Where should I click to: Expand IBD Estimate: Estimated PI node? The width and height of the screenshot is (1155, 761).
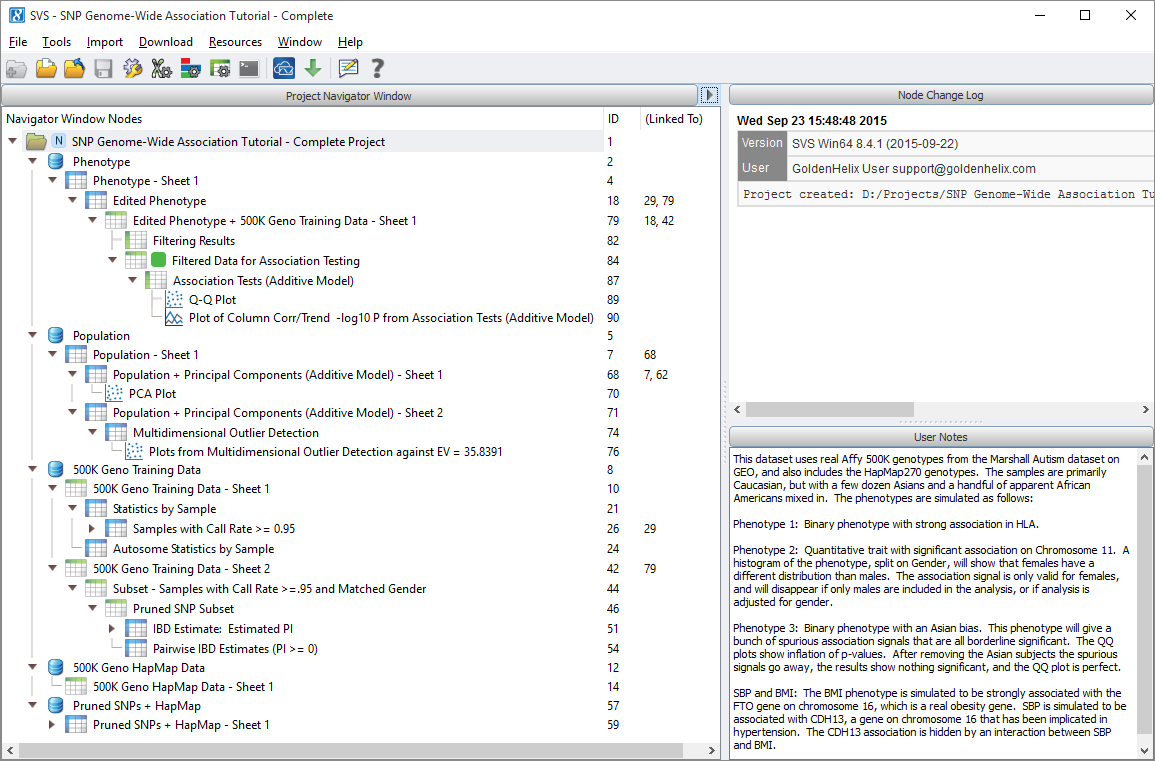(x=112, y=628)
